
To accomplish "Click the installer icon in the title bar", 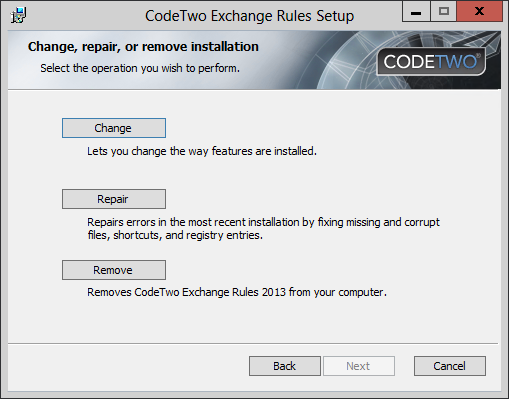I will pos(18,16).
